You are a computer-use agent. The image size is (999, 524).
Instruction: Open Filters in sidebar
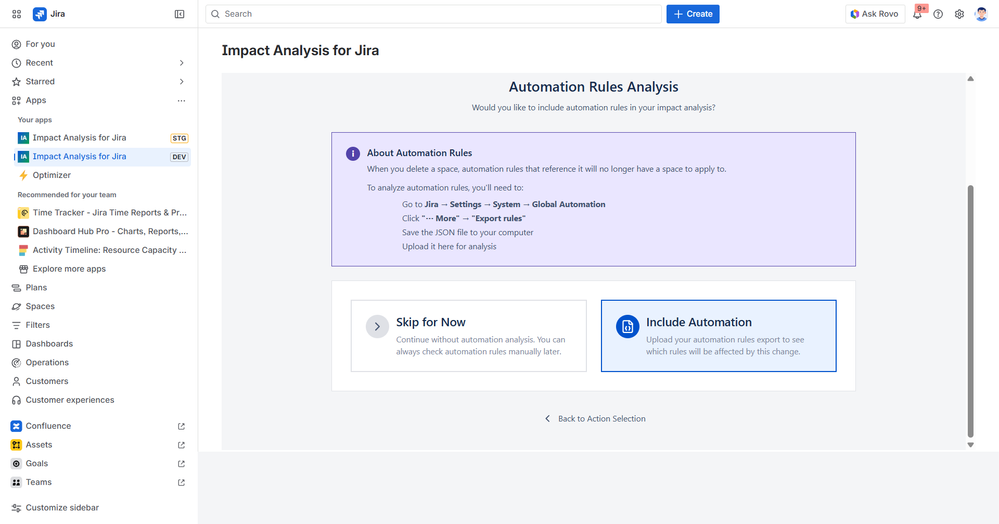click(38, 325)
